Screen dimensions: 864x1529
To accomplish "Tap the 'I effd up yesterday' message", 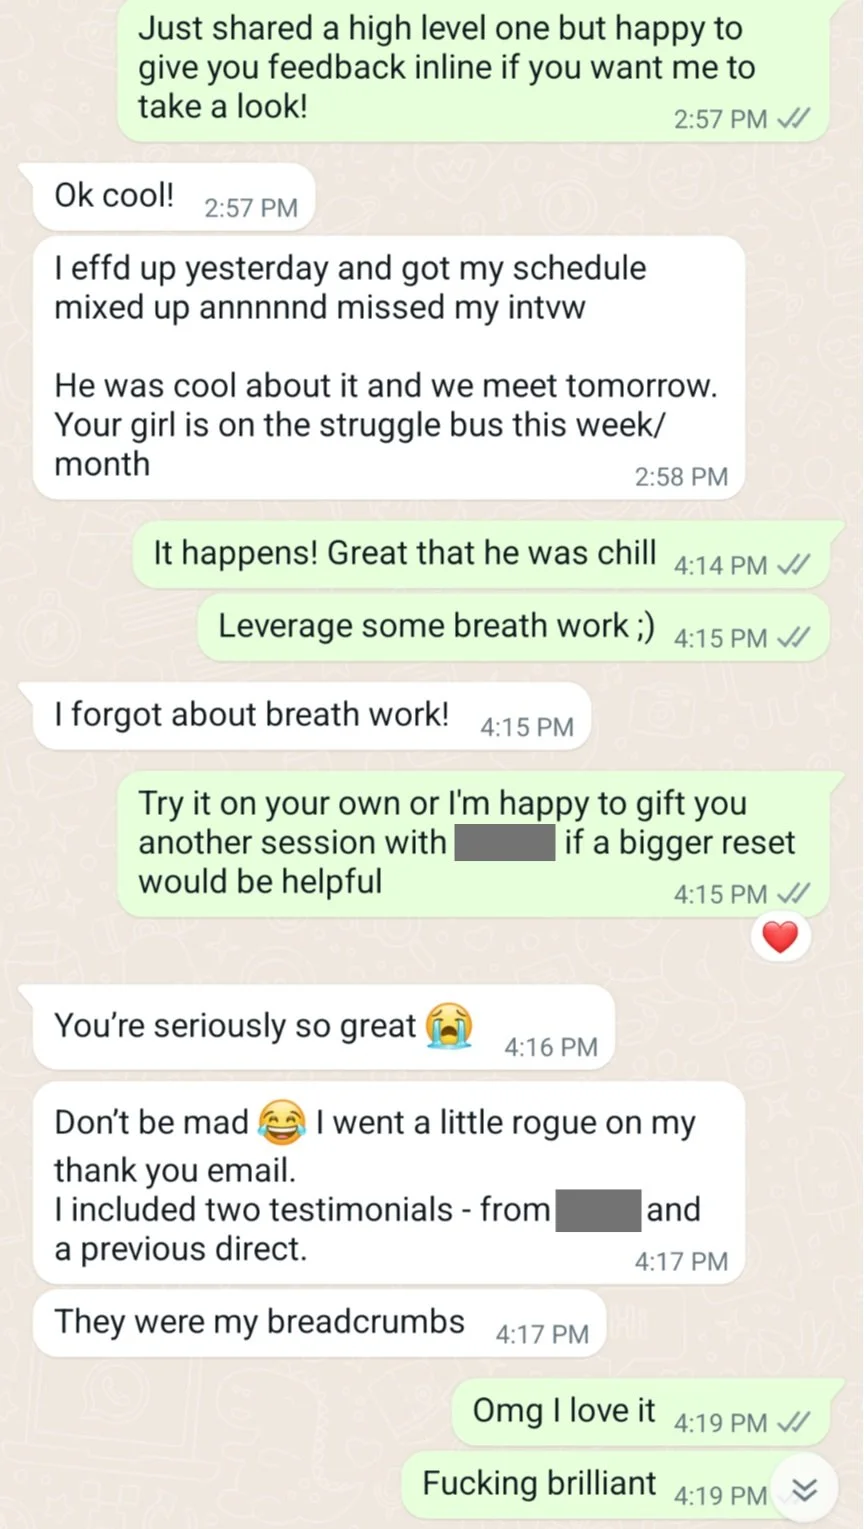I will tap(389, 368).
